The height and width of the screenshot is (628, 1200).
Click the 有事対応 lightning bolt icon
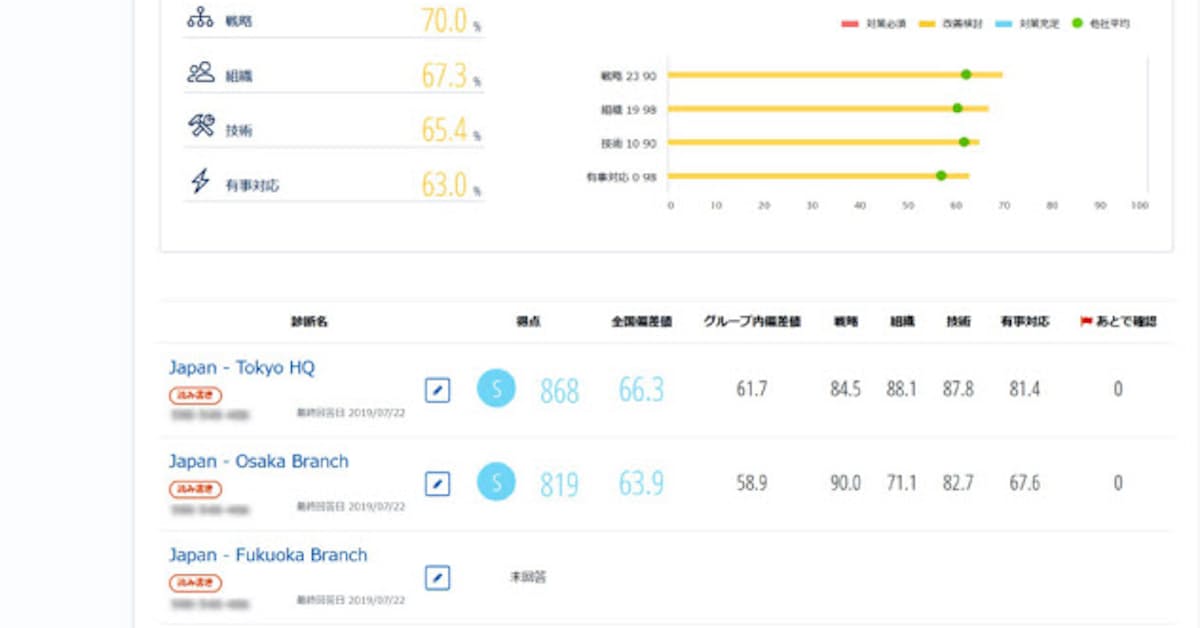pos(201,182)
